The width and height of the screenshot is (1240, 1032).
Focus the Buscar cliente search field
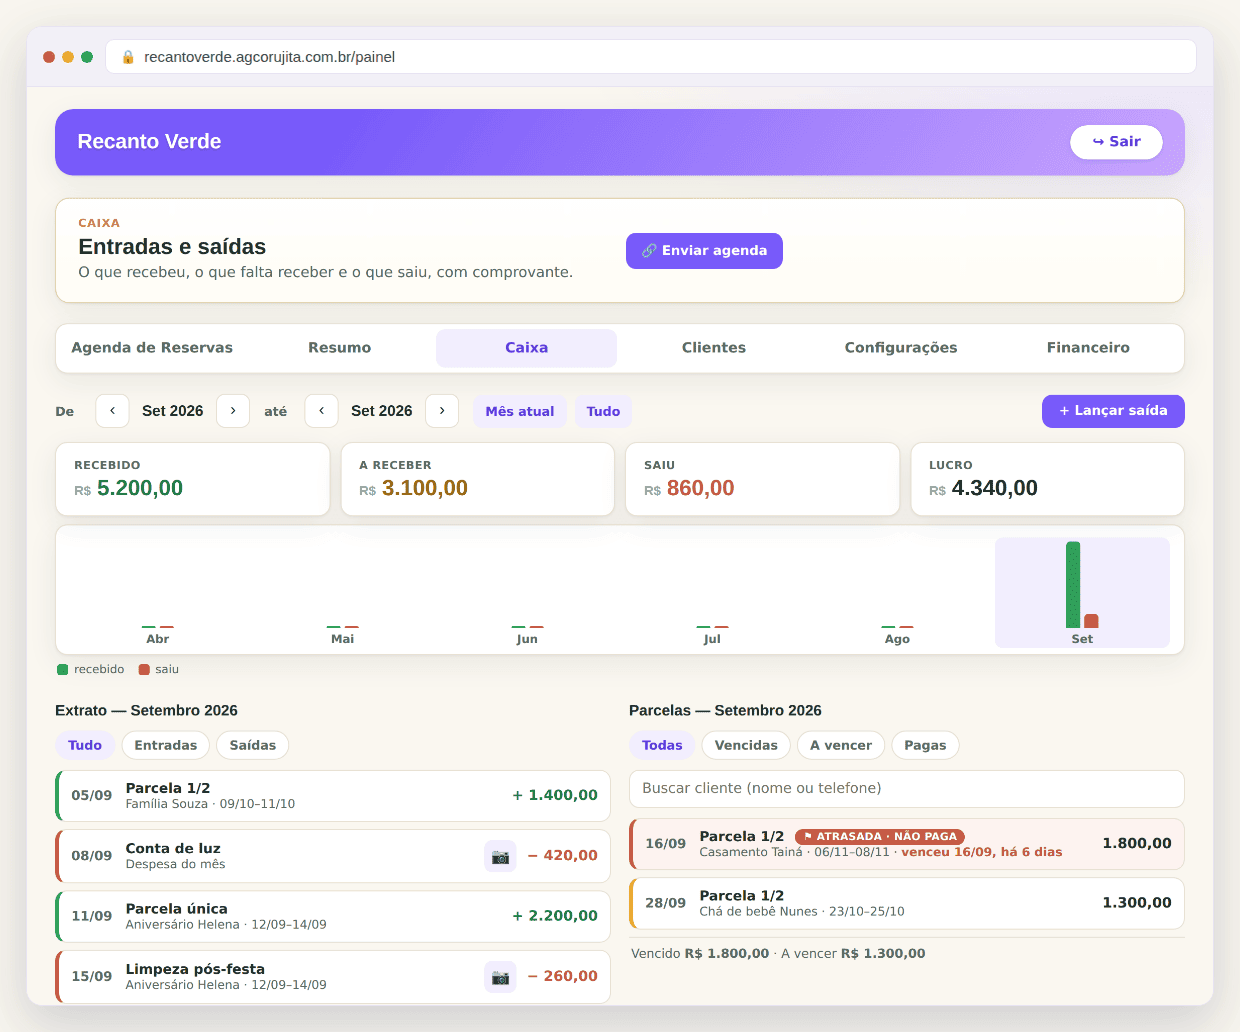(x=907, y=789)
